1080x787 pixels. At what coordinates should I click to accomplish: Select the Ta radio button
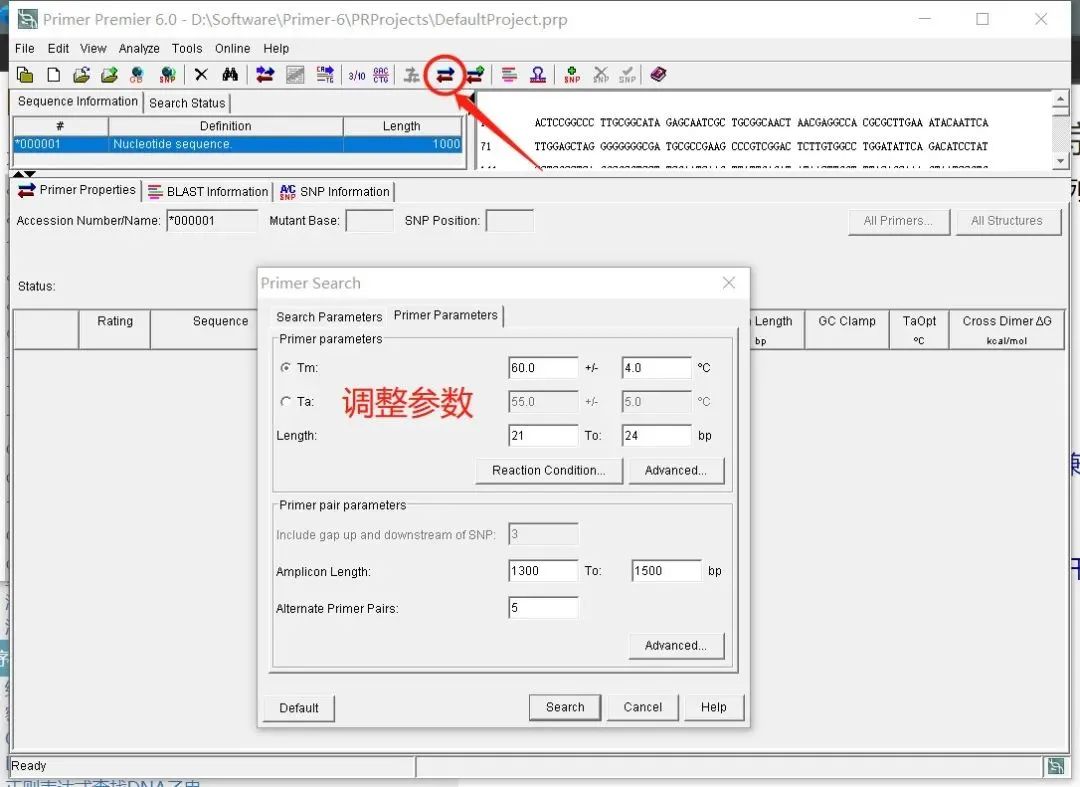pos(286,401)
